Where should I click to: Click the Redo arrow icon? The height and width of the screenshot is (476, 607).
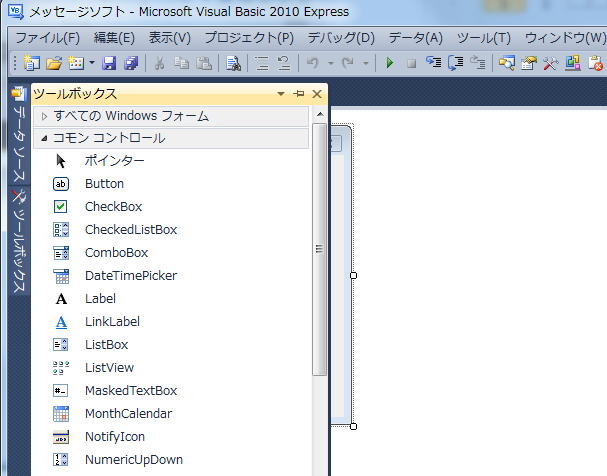click(348, 63)
